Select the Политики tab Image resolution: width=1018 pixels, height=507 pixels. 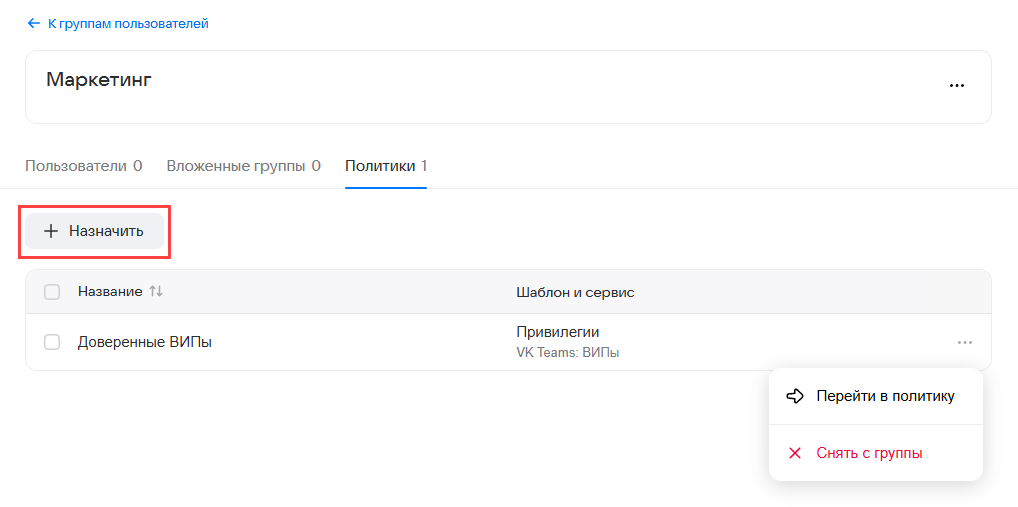(385, 166)
